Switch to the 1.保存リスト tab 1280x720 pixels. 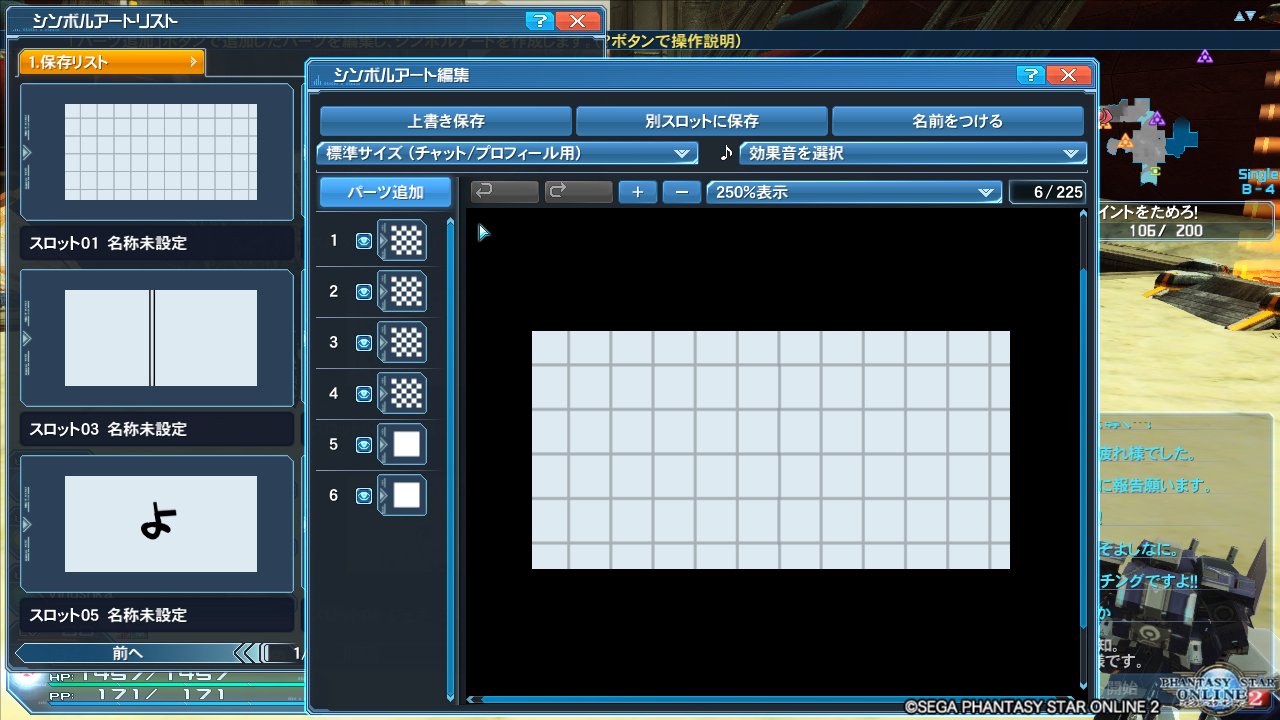112,62
